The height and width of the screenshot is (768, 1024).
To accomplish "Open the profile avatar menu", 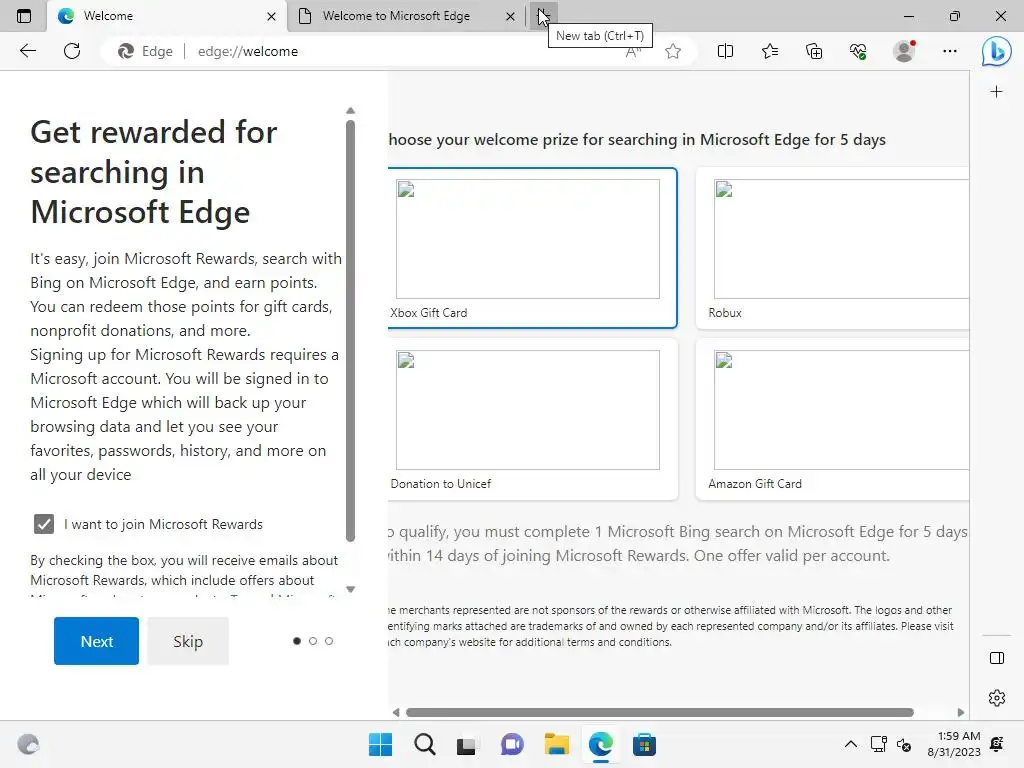I will click(904, 51).
